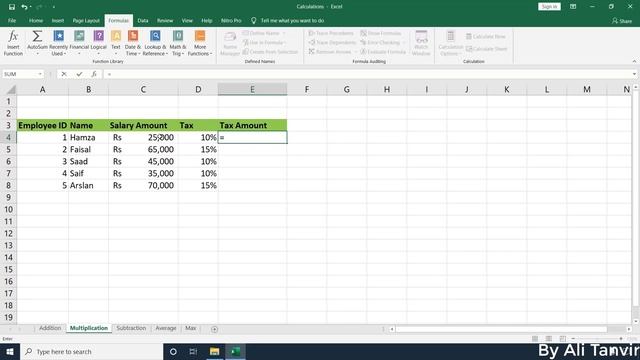Open More Functions menu

click(x=200, y=43)
